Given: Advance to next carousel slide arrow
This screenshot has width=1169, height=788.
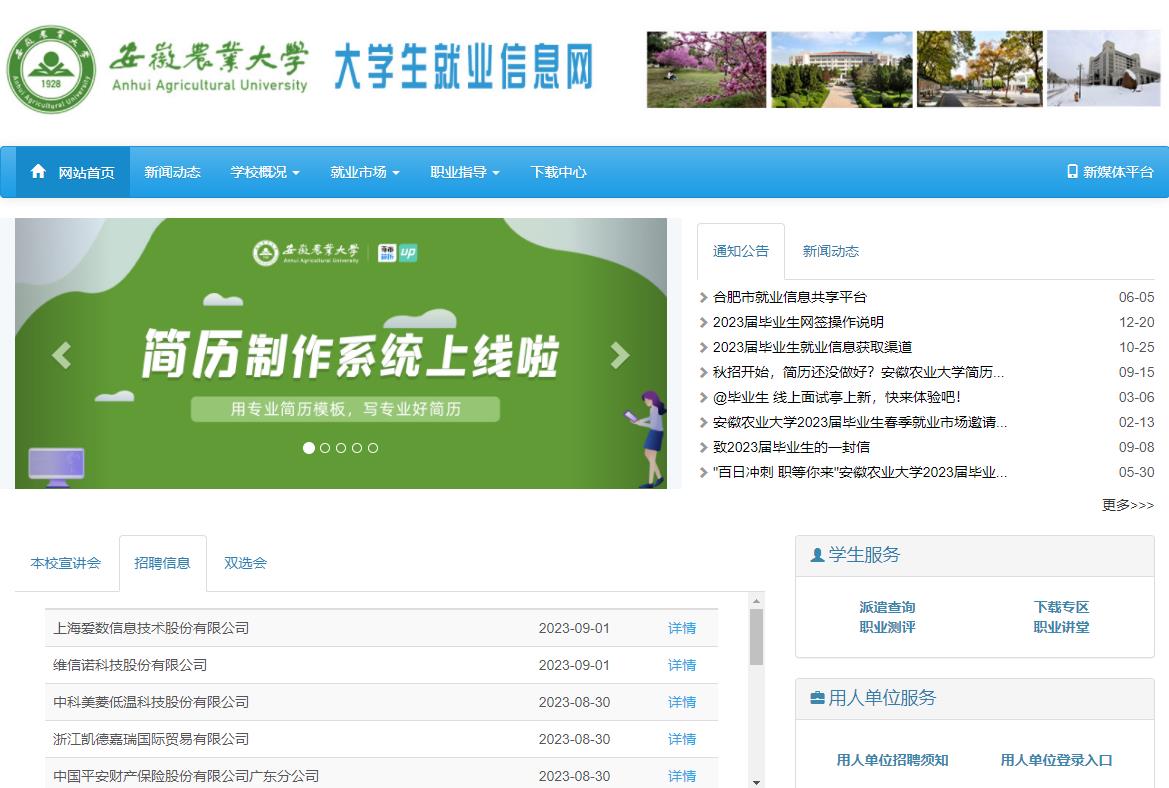Looking at the screenshot, I should click(x=620, y=355).
